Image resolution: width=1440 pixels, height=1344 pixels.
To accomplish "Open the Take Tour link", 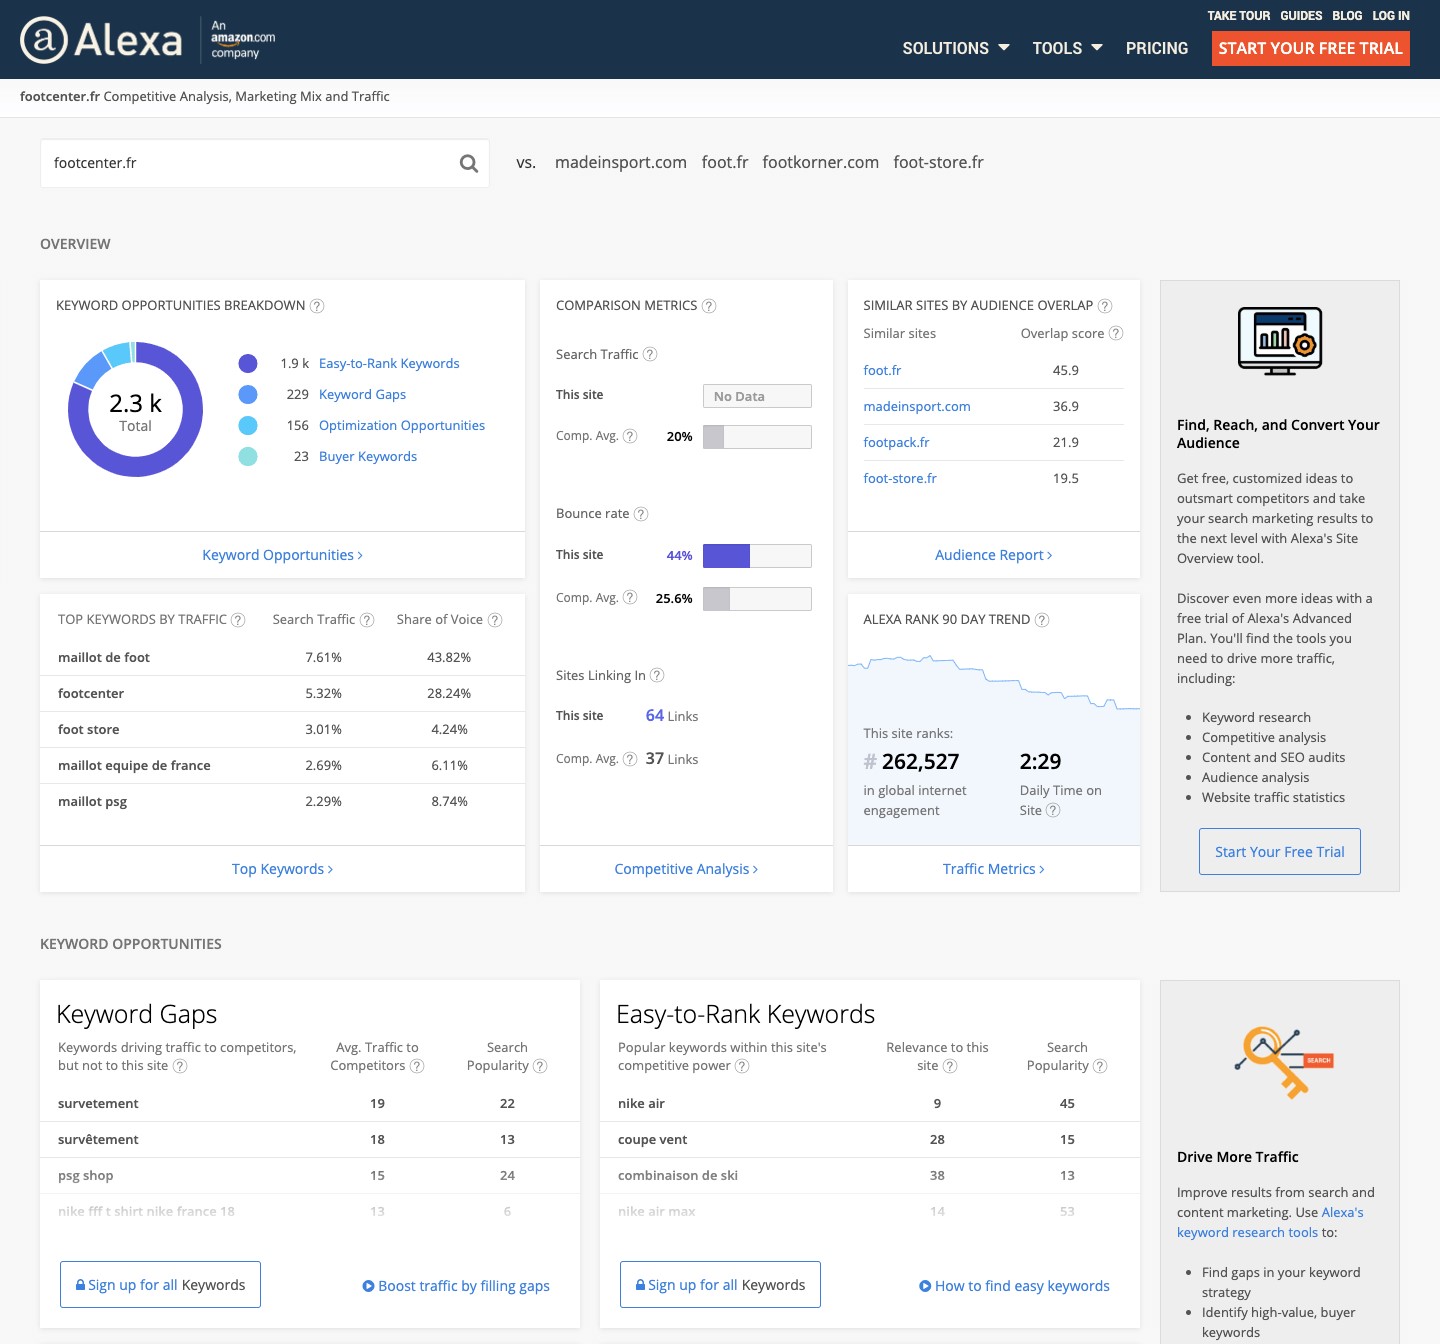I will pos(1238,16).
